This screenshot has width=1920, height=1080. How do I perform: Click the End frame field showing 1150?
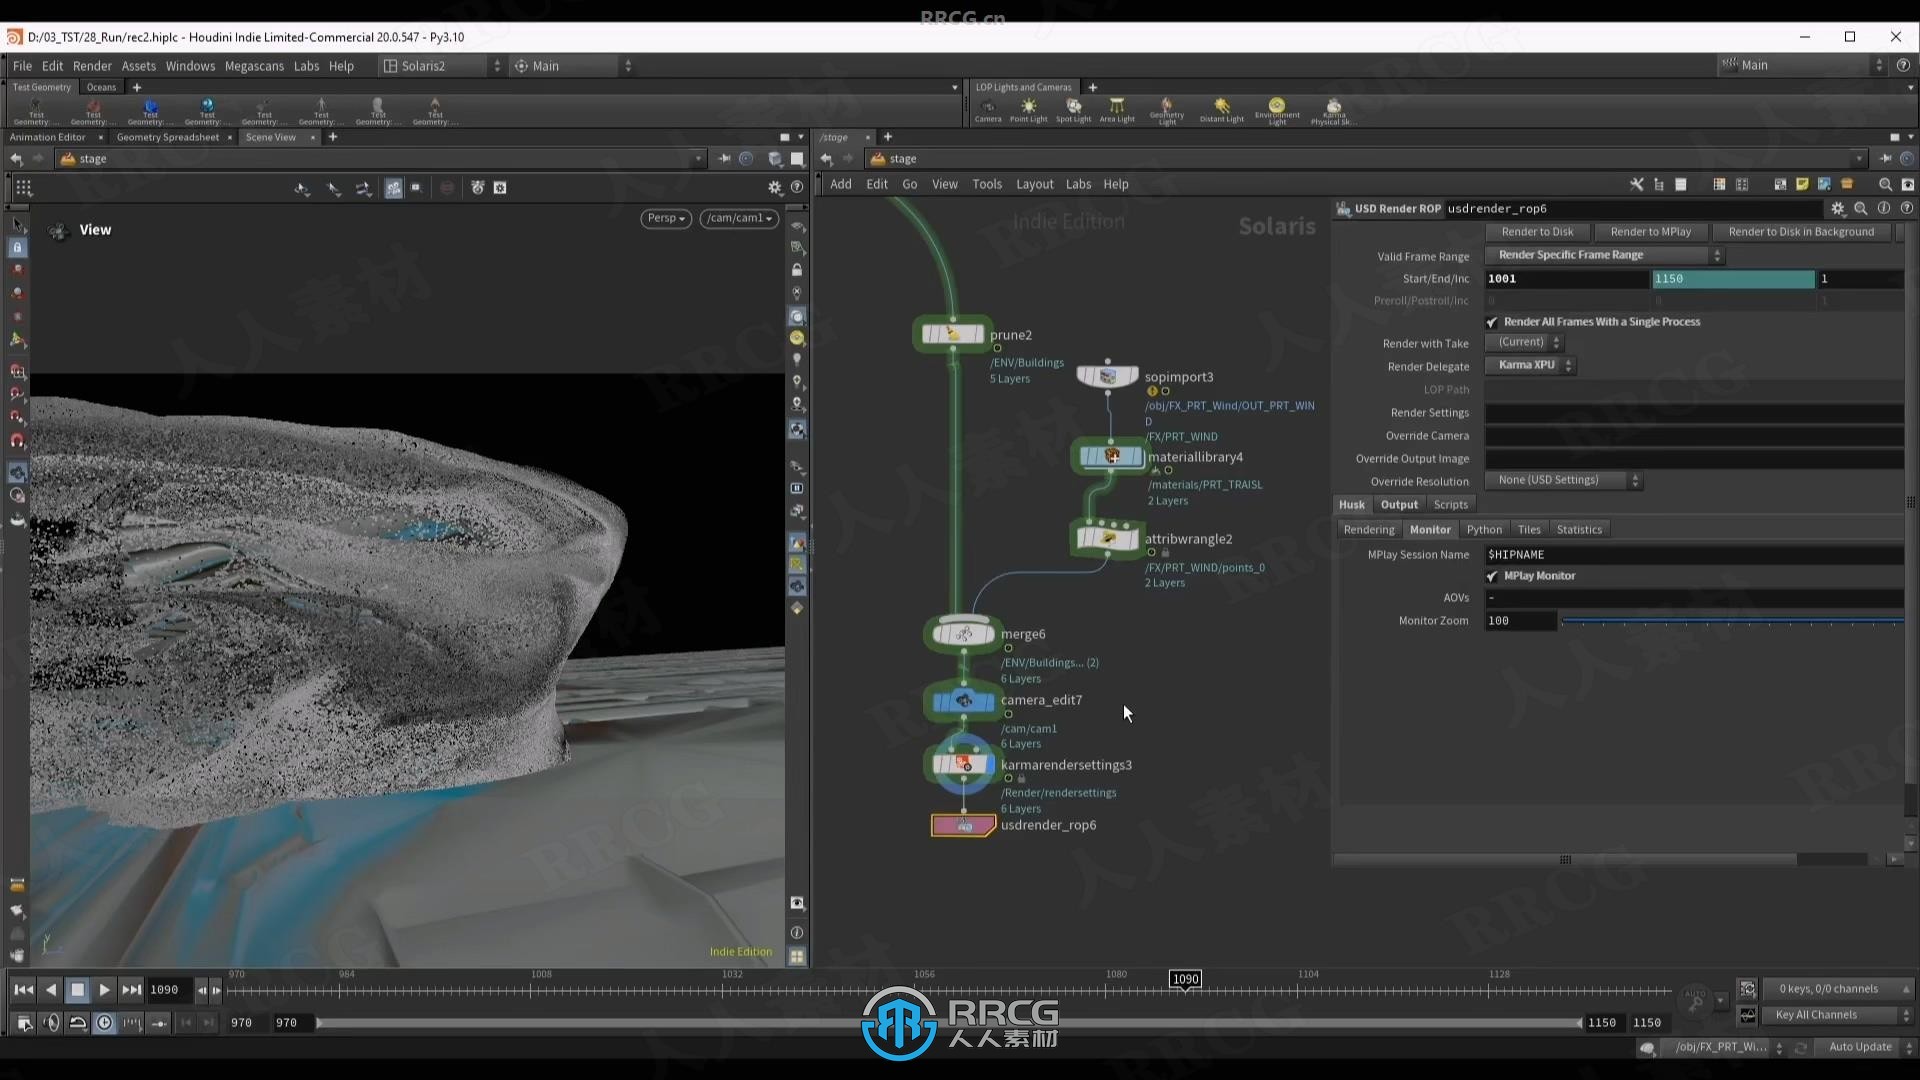1732,279
